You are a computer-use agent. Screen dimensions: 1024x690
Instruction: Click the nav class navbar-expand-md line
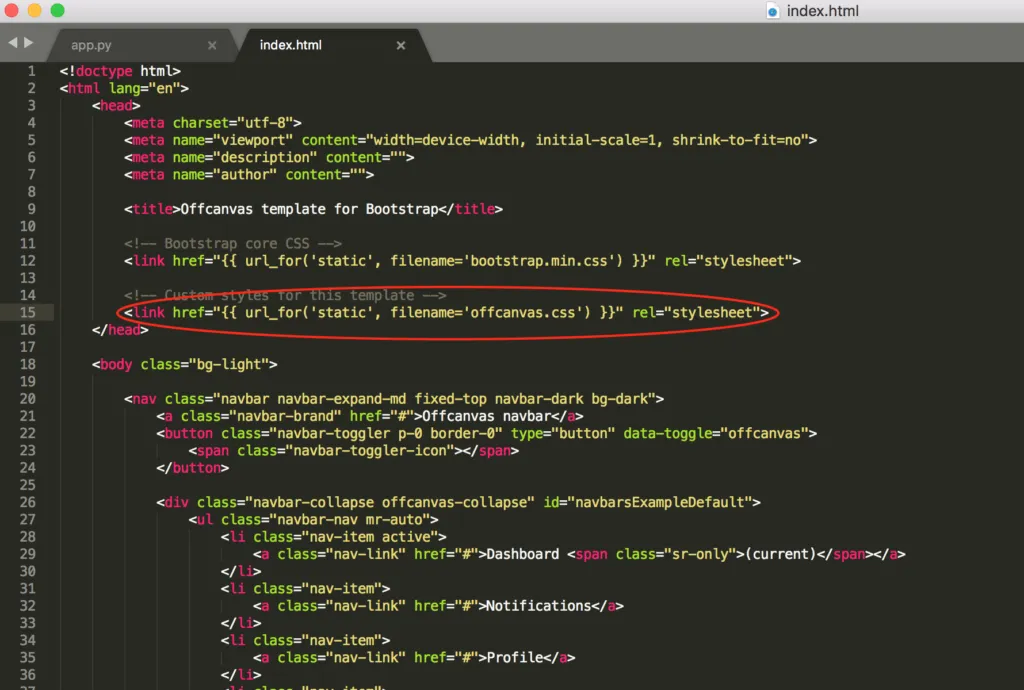(394, 399)
